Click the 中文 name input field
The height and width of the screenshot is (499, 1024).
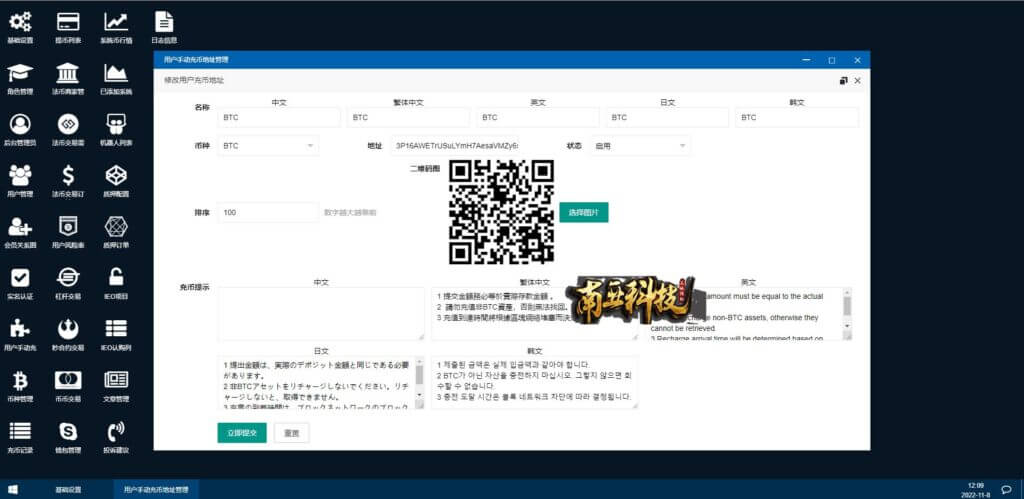tap(279, 118)
